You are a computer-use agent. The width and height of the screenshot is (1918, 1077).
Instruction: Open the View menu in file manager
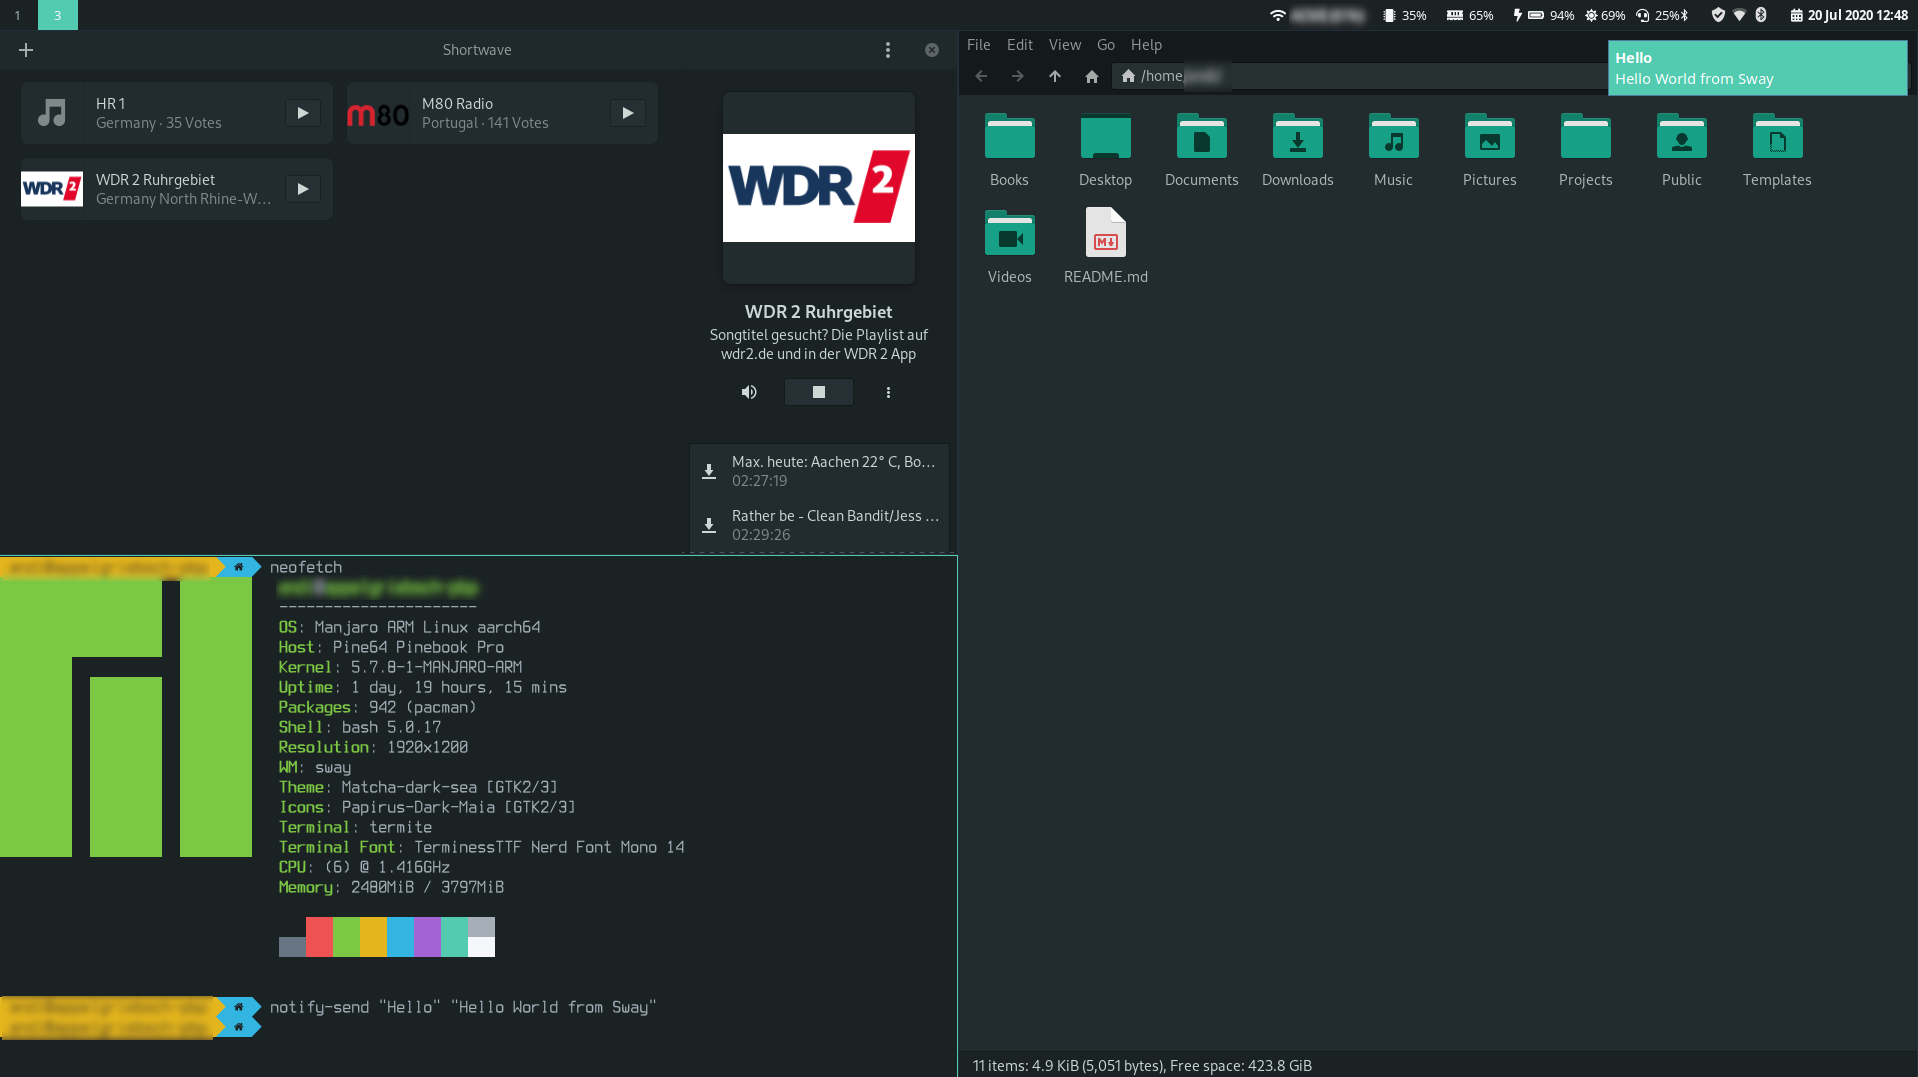tap(1065, 45)
